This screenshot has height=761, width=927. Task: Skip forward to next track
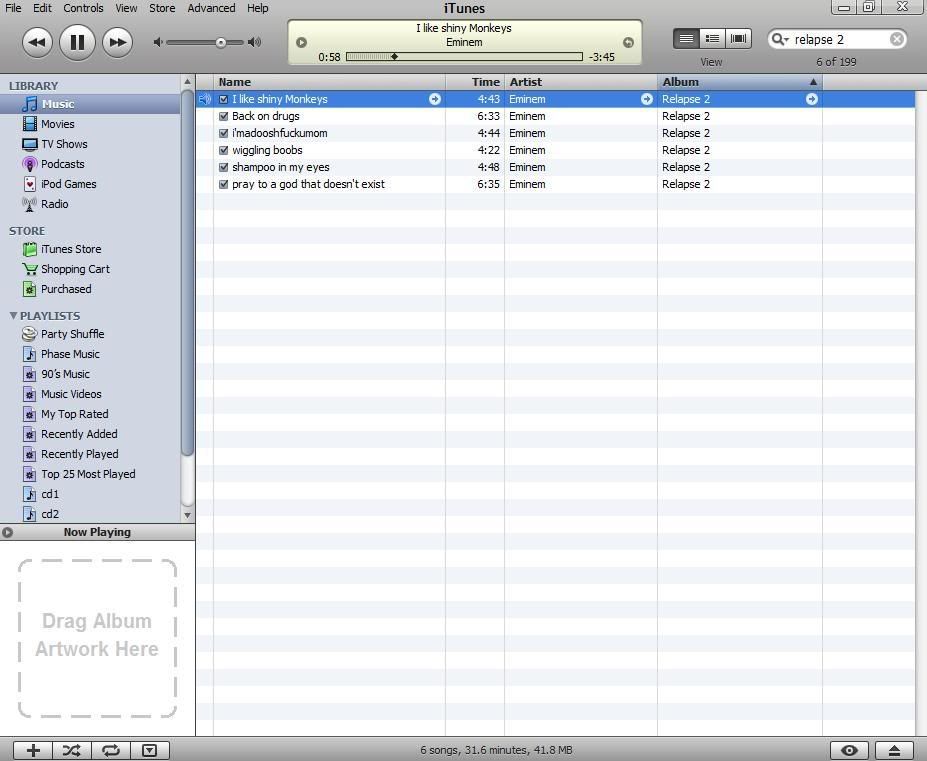click(118, 42)
